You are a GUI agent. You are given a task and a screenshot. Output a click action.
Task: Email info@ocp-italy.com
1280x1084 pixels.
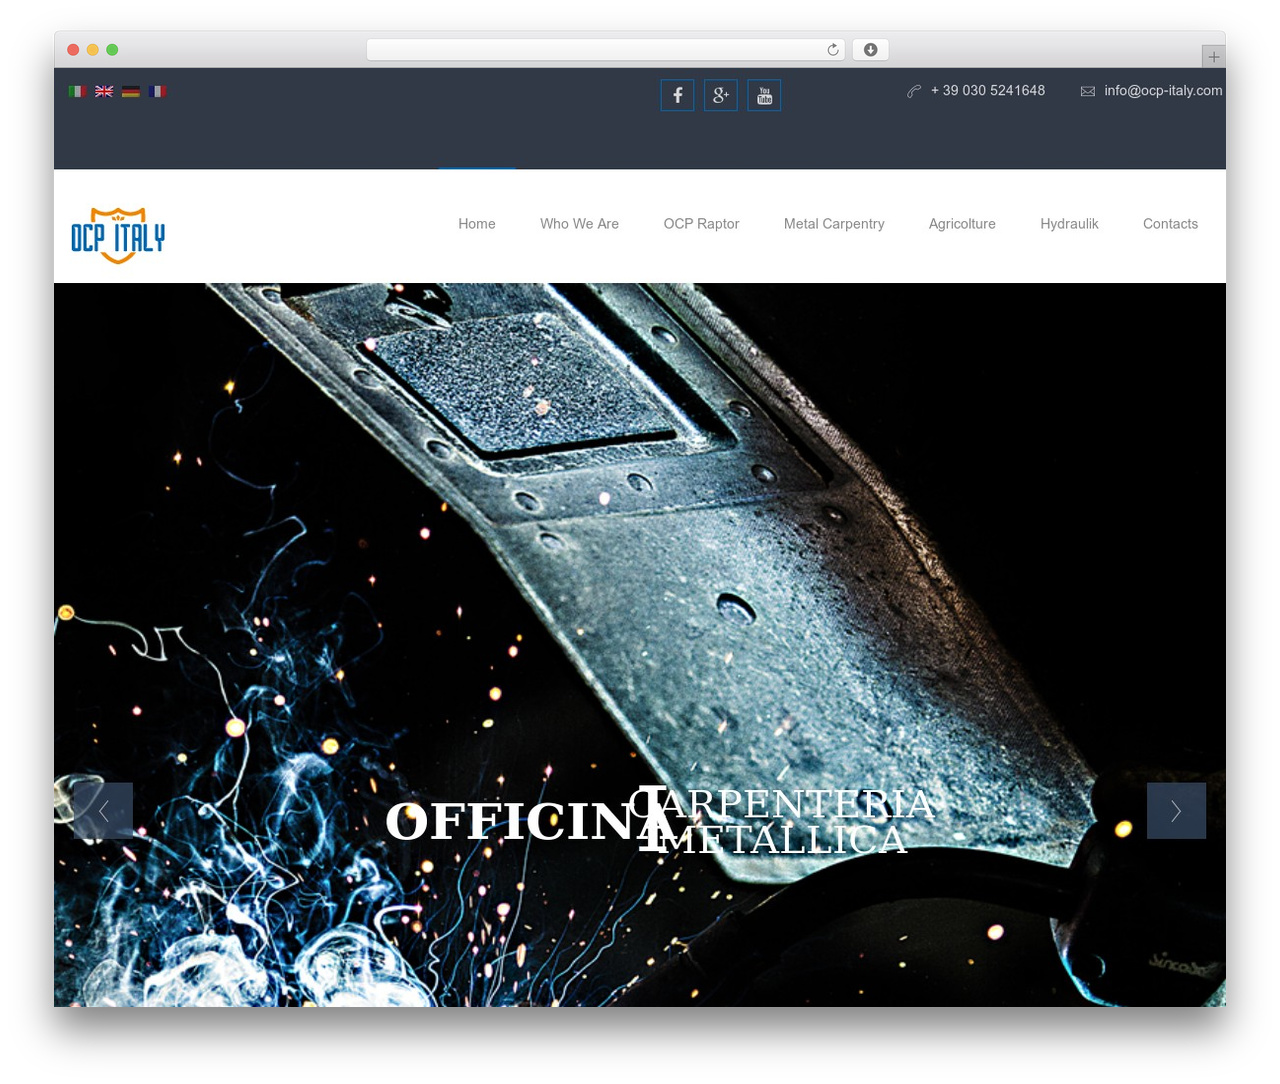tap(1163, 91)
